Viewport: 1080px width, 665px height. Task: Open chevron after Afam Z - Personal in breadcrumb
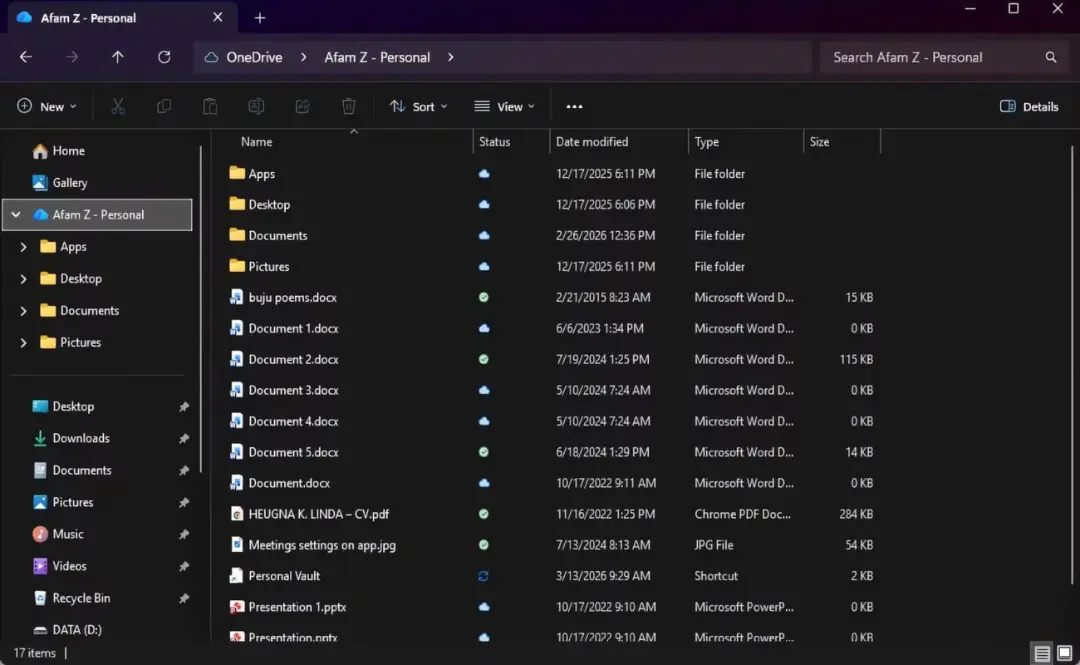[x=450, y=57]
